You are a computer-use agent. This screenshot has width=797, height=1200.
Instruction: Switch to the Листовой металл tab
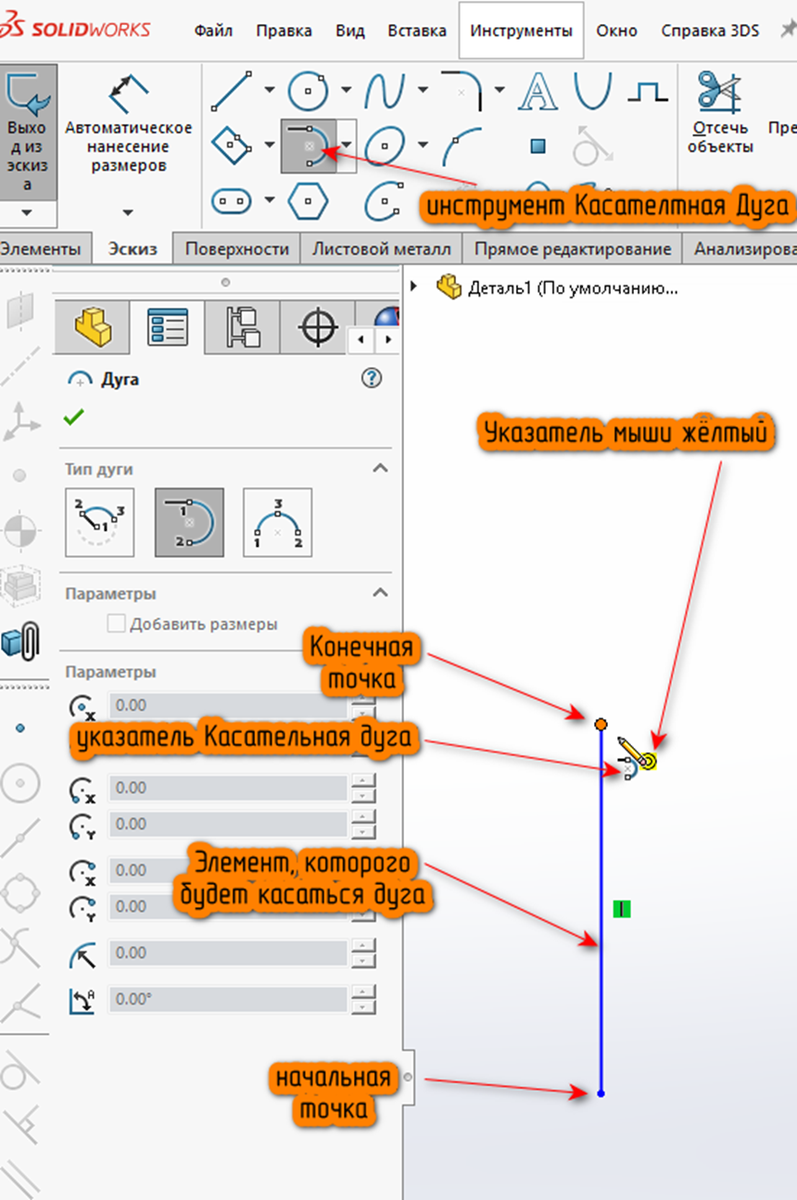click(381, 249)
